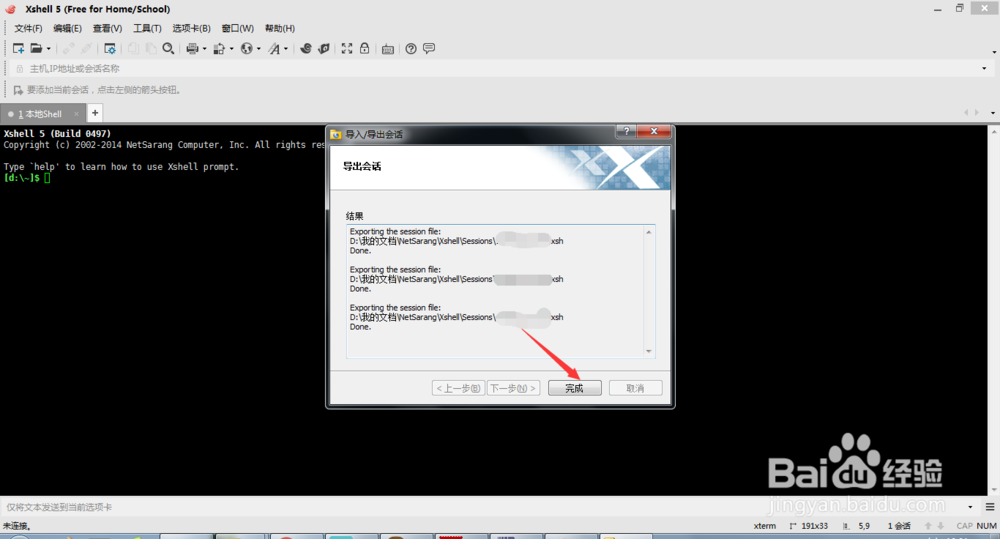Click the dialog help question mark button
Image resolution: width=1000 pixels, height=539 pixels.
pyautogui.click(x=626, y=131)
